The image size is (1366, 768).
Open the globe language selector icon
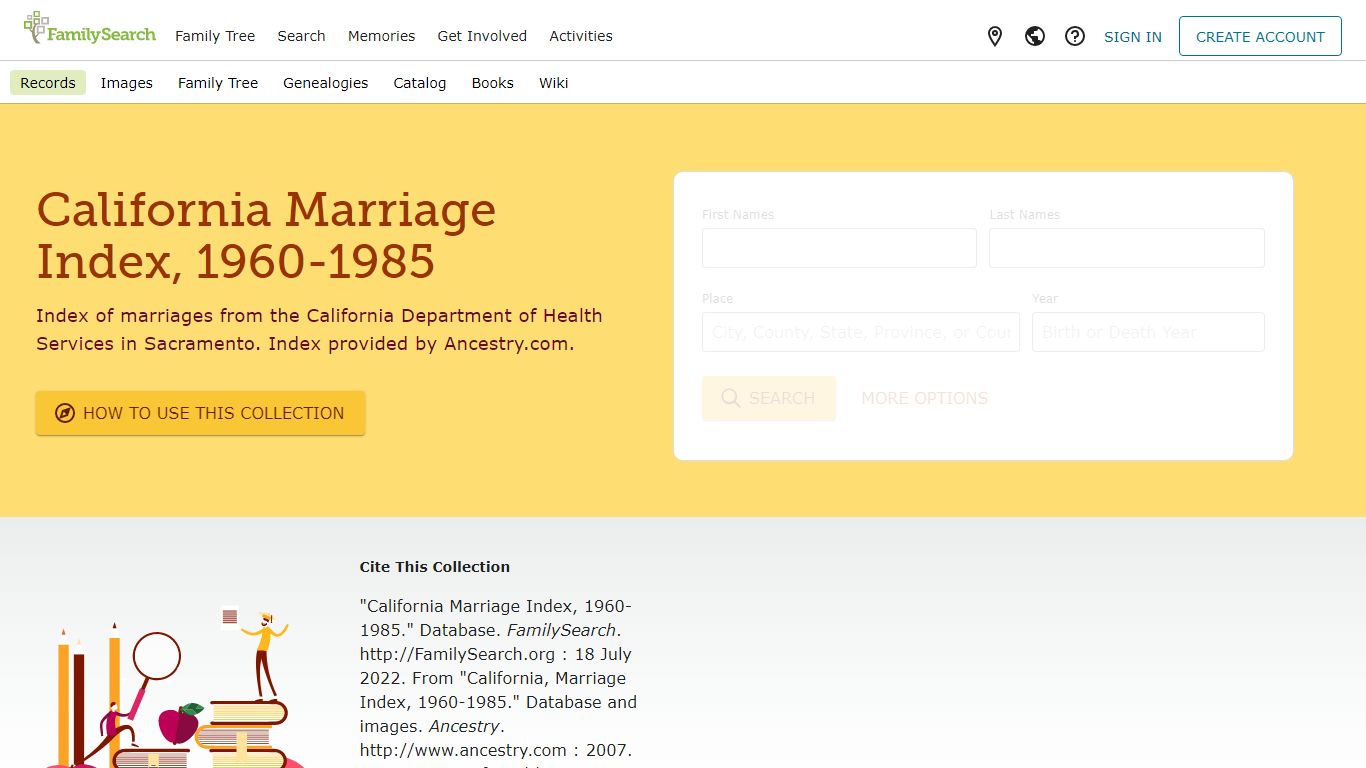pyautogui.click(x=1035, y=37)
